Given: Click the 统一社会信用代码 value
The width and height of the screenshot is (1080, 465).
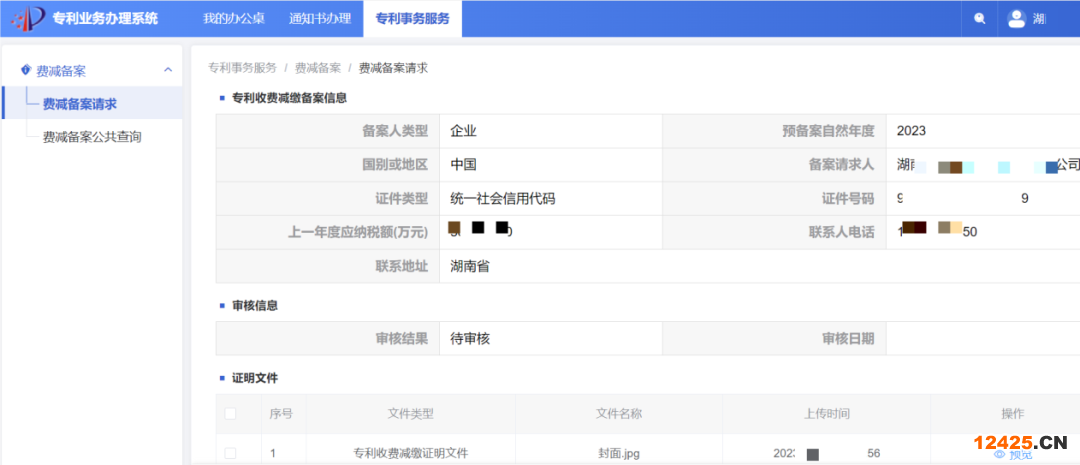Looking at the screenshot, I should pyautogui.click(x=503, y=199).
